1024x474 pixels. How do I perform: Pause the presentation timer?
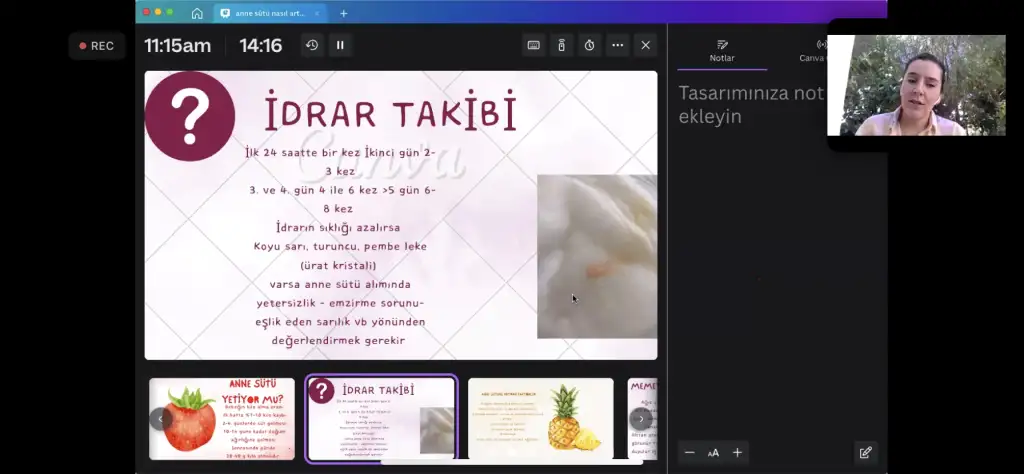click(x=340, y=45)
